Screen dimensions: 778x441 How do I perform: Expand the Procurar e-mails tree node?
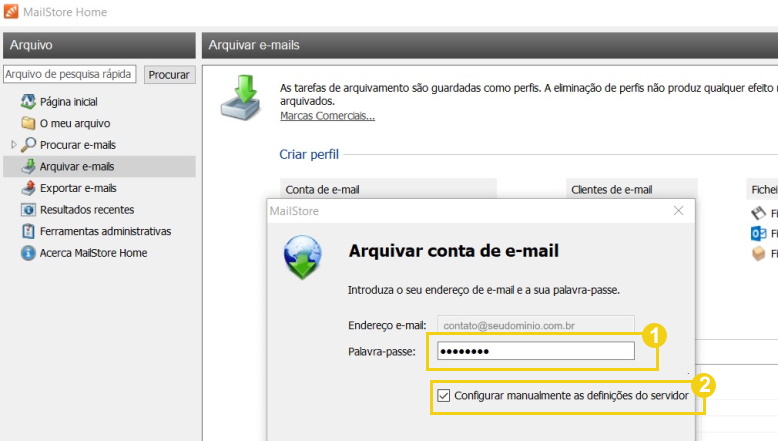(13, 144)
